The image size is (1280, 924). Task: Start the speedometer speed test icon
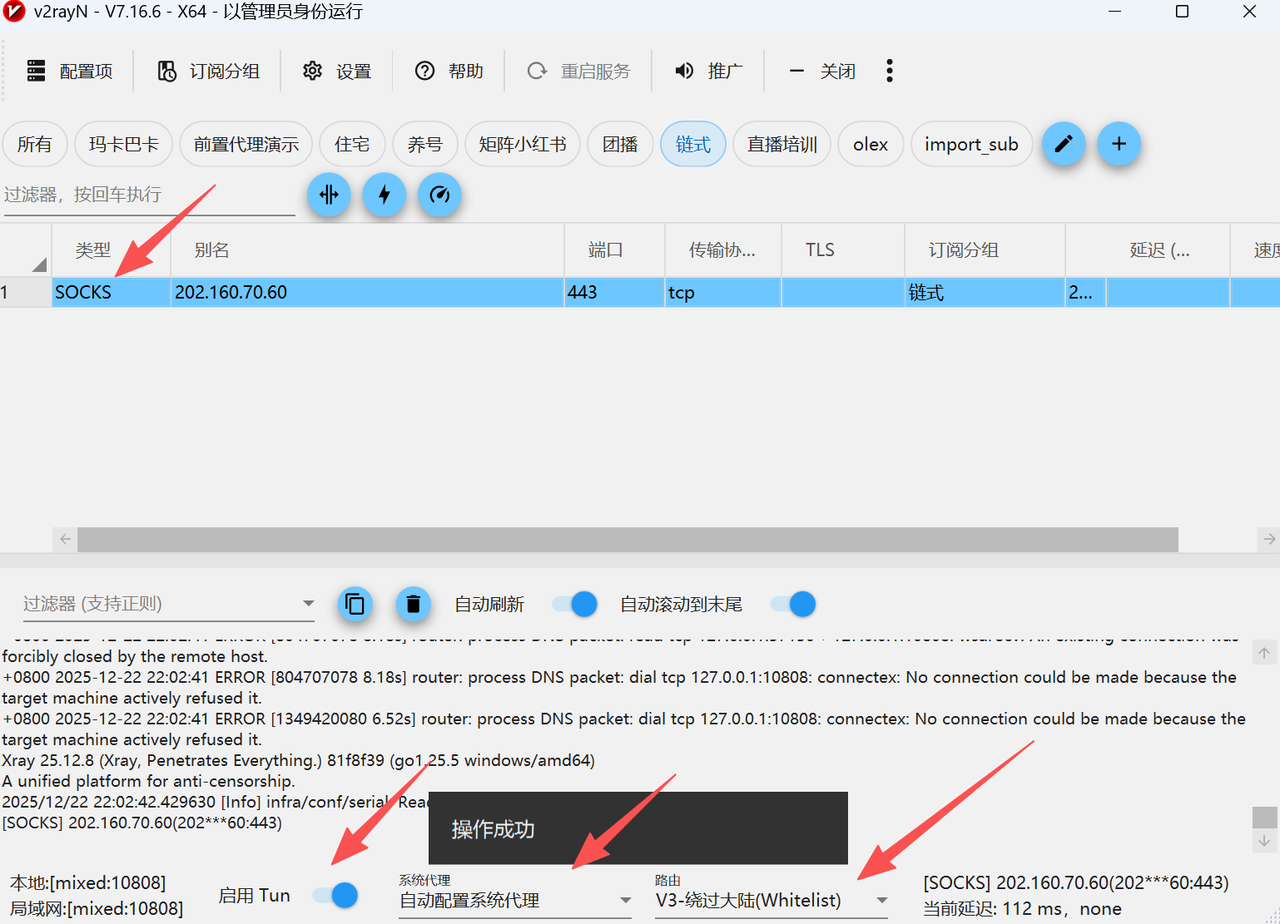pos(439,195)
